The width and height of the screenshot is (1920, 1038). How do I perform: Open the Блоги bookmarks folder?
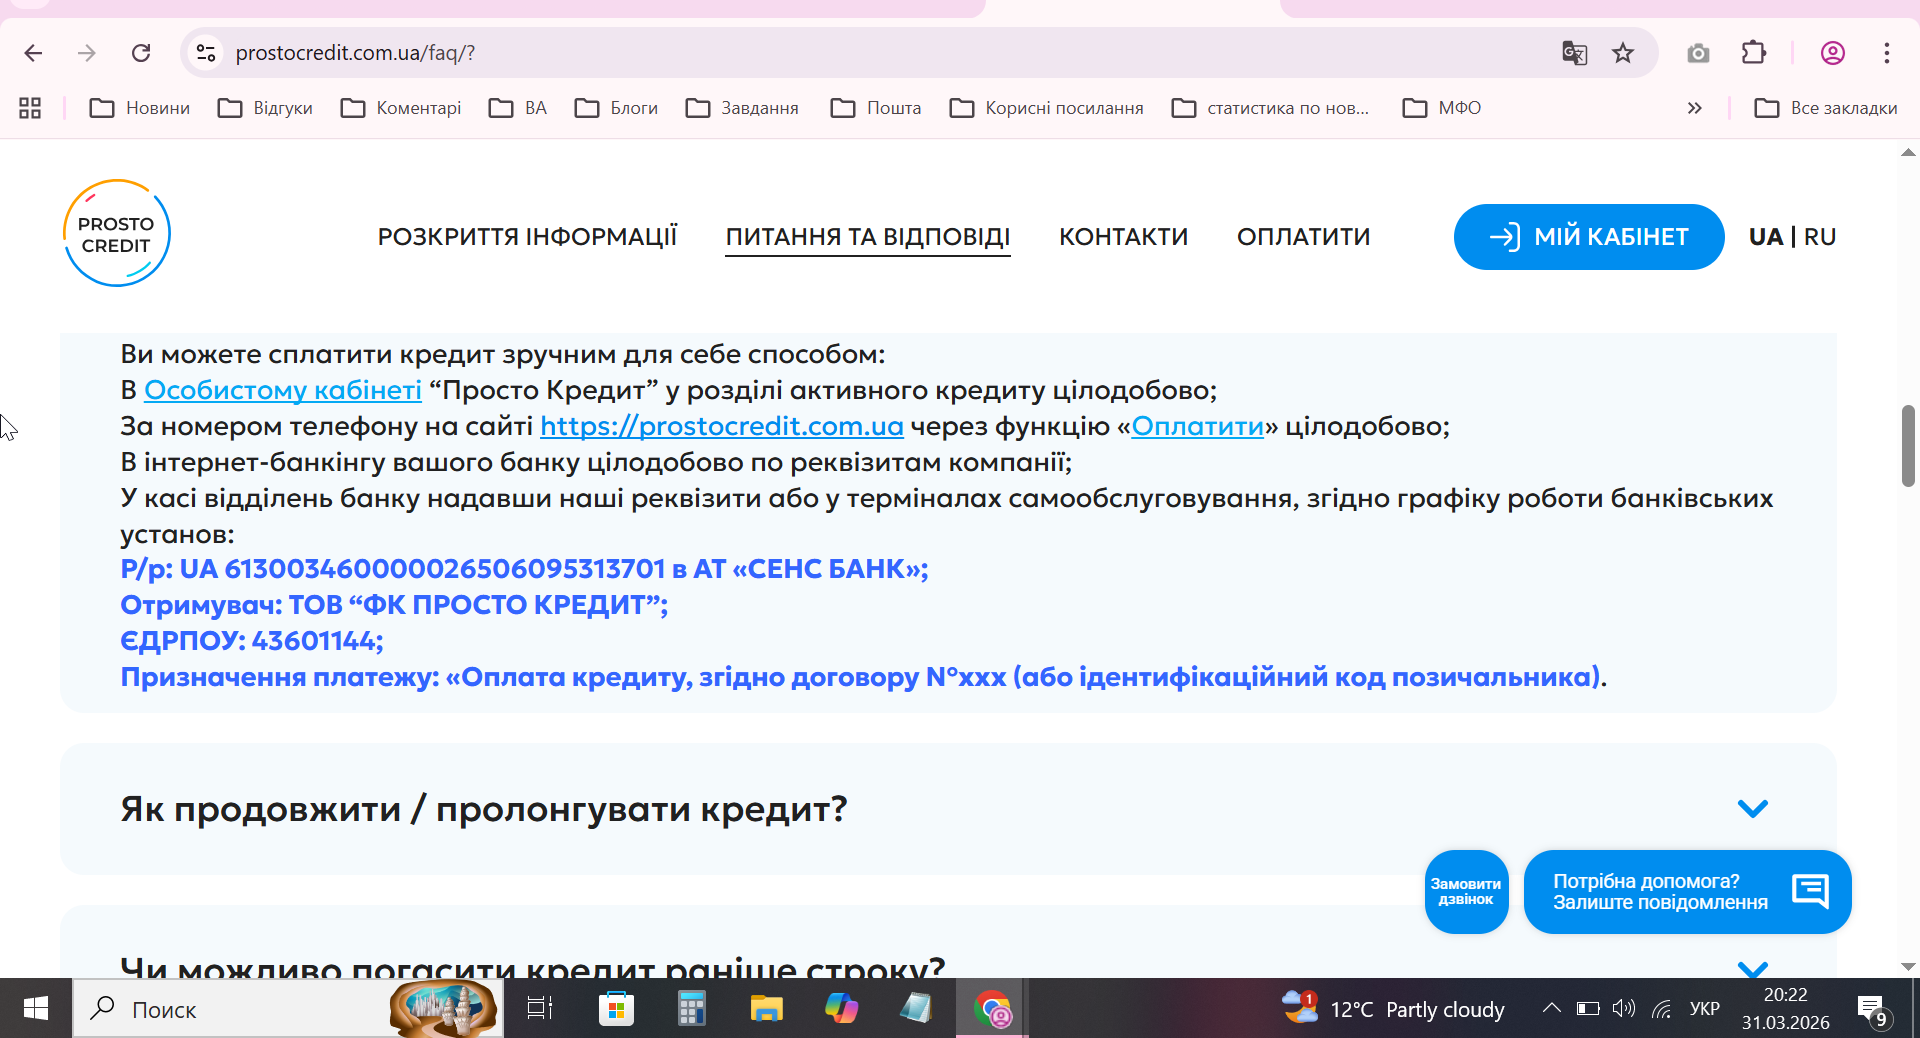(x=617, y=108)
